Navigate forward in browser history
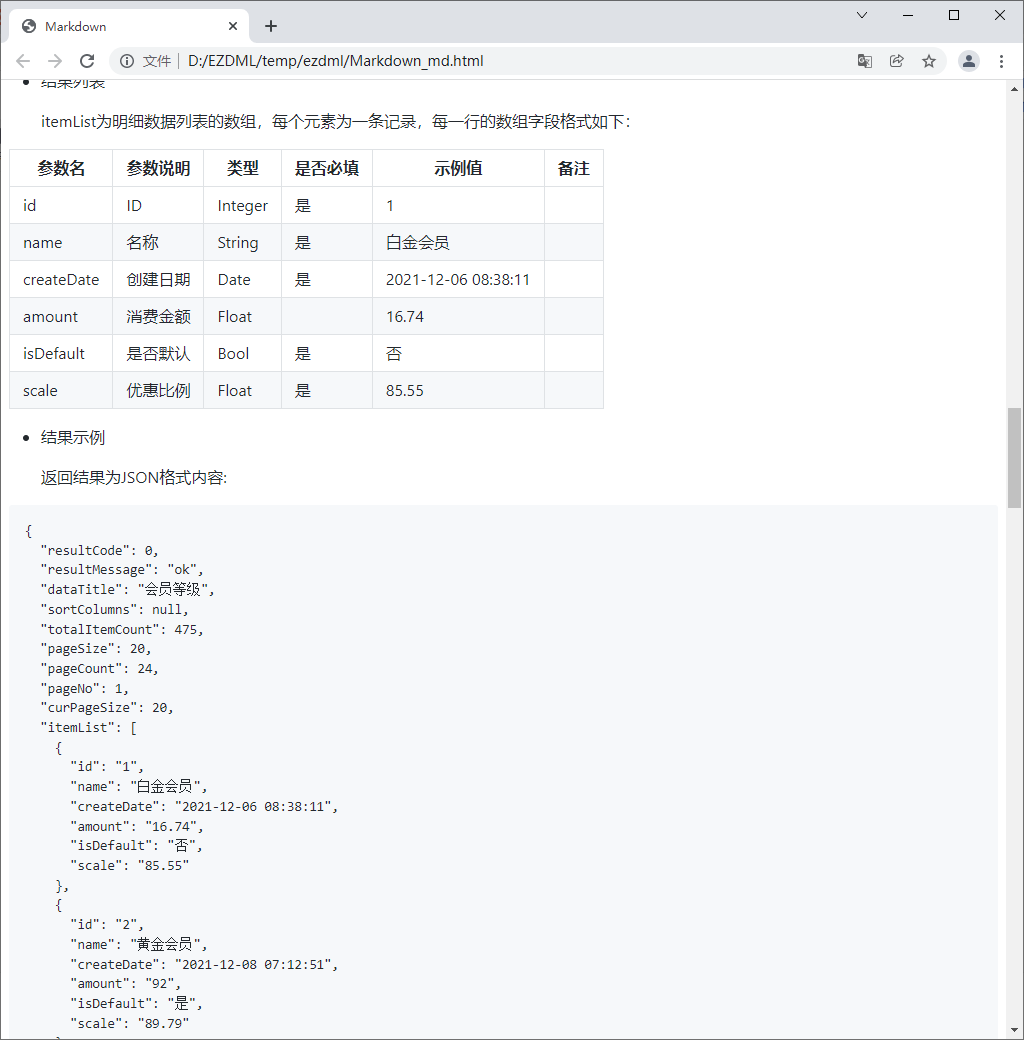1024x1040 pixels. click(x=55, y=60)
